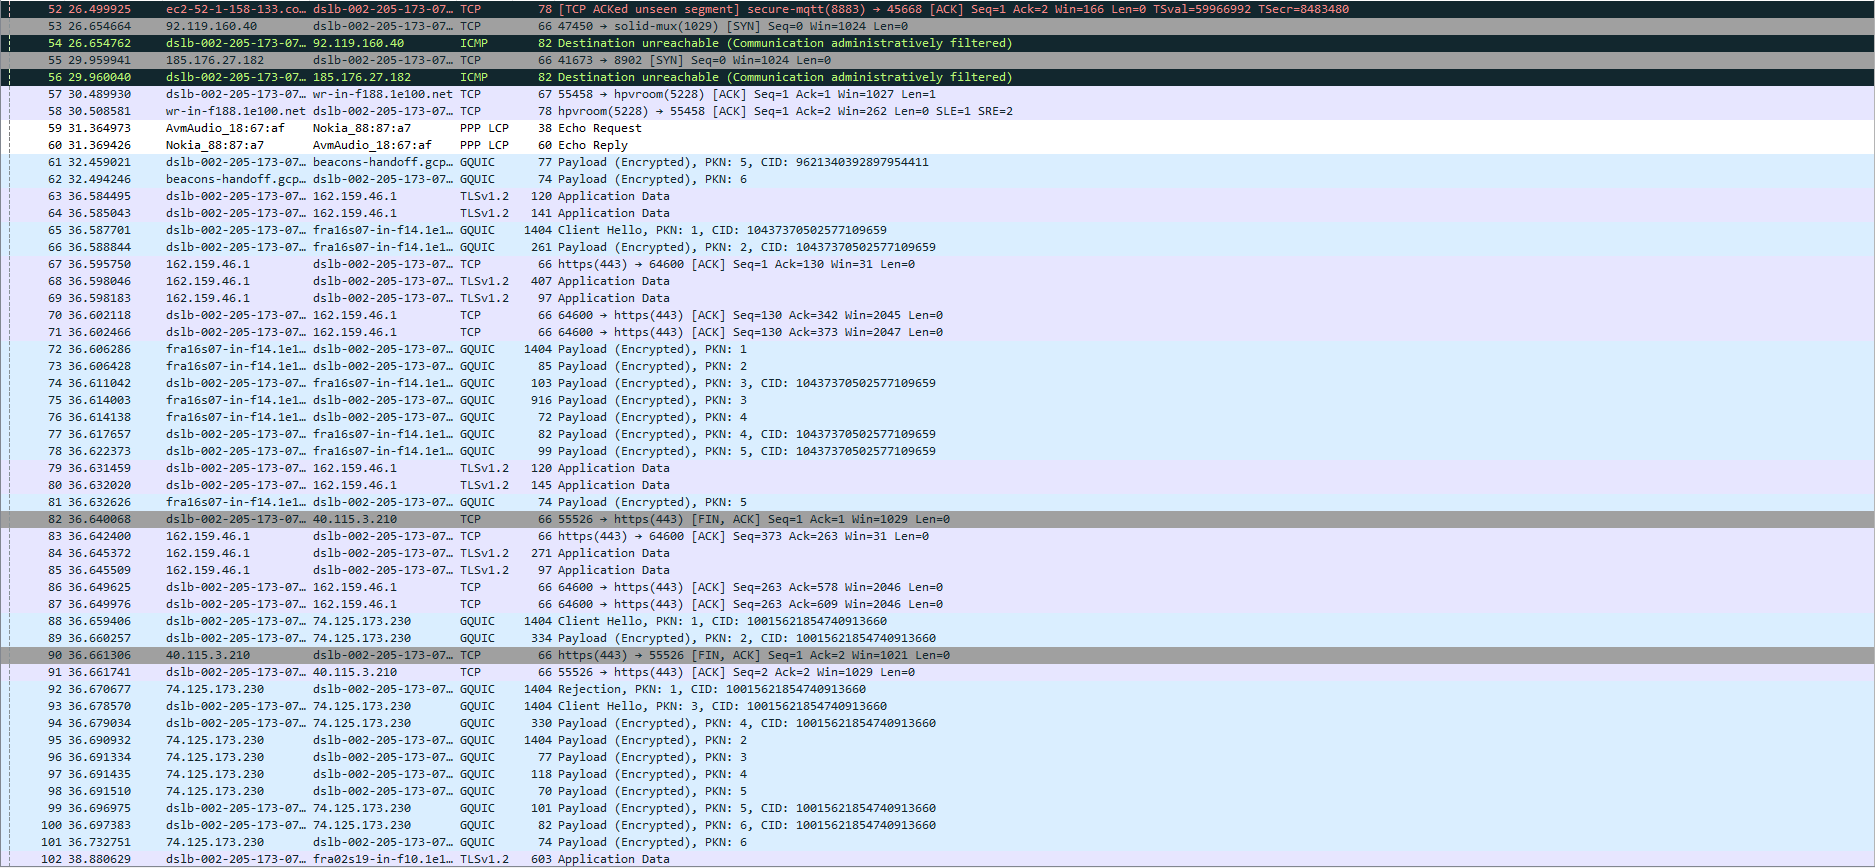Screen dimensions: 1875x868
Task: Select packet 71 with Ack=373
Action: point(937,332)
